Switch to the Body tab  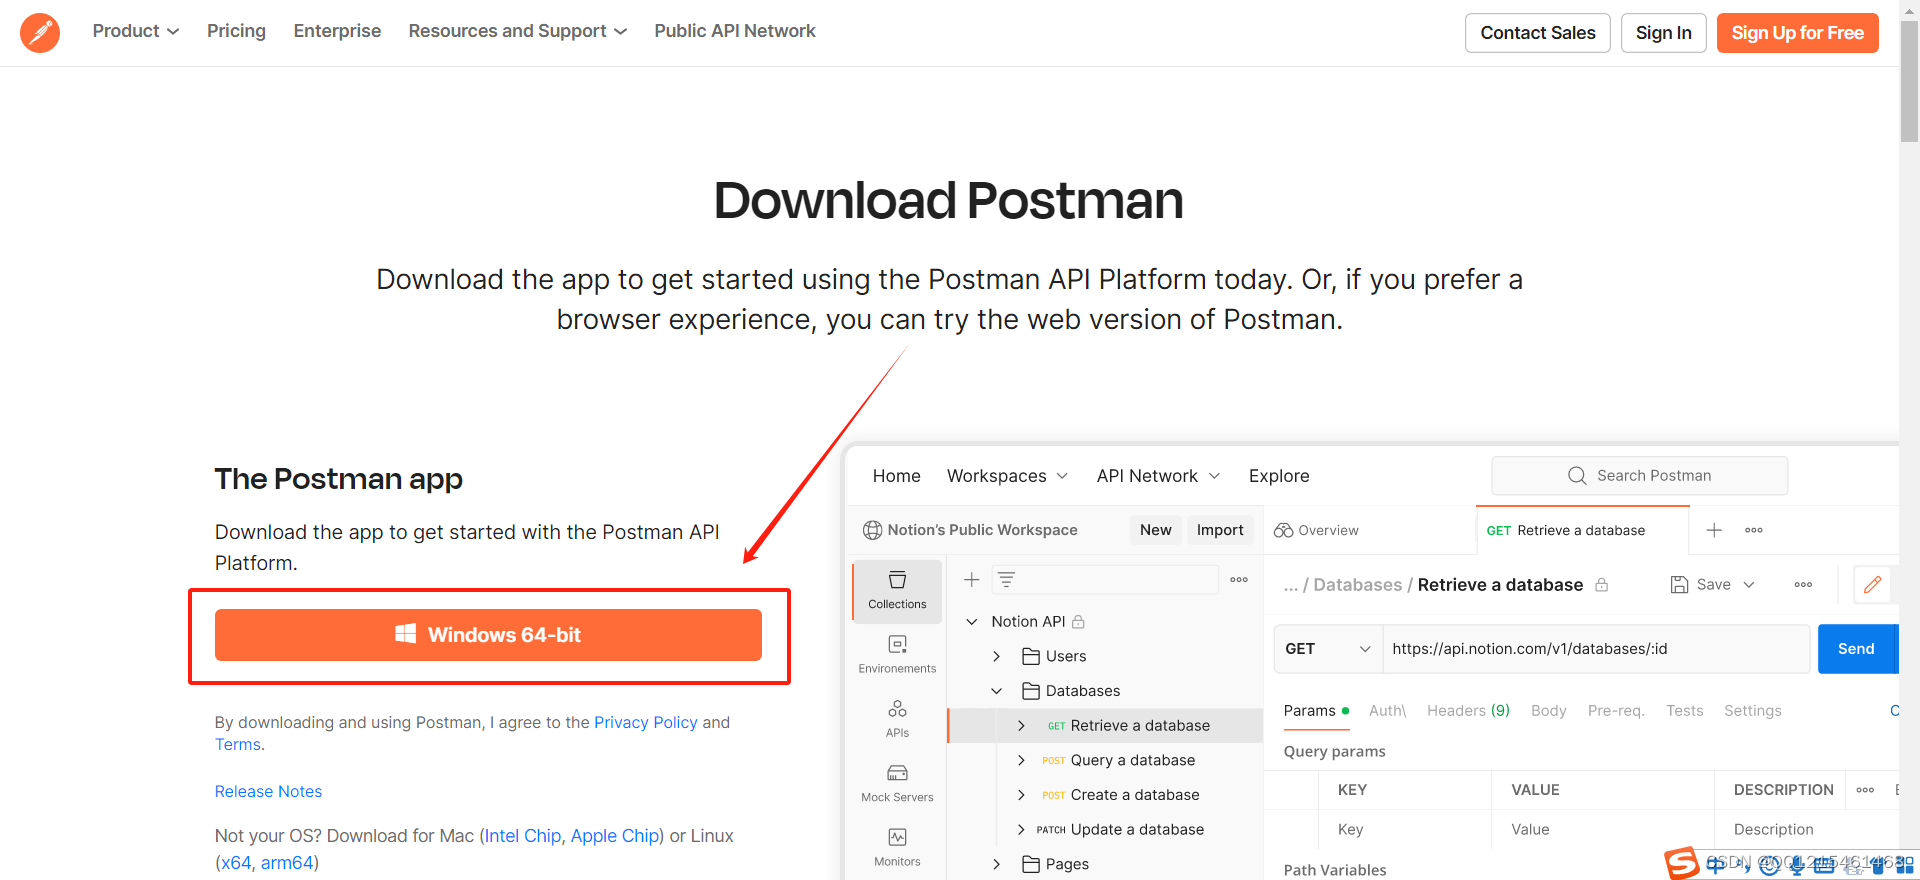click(1548, 711)
